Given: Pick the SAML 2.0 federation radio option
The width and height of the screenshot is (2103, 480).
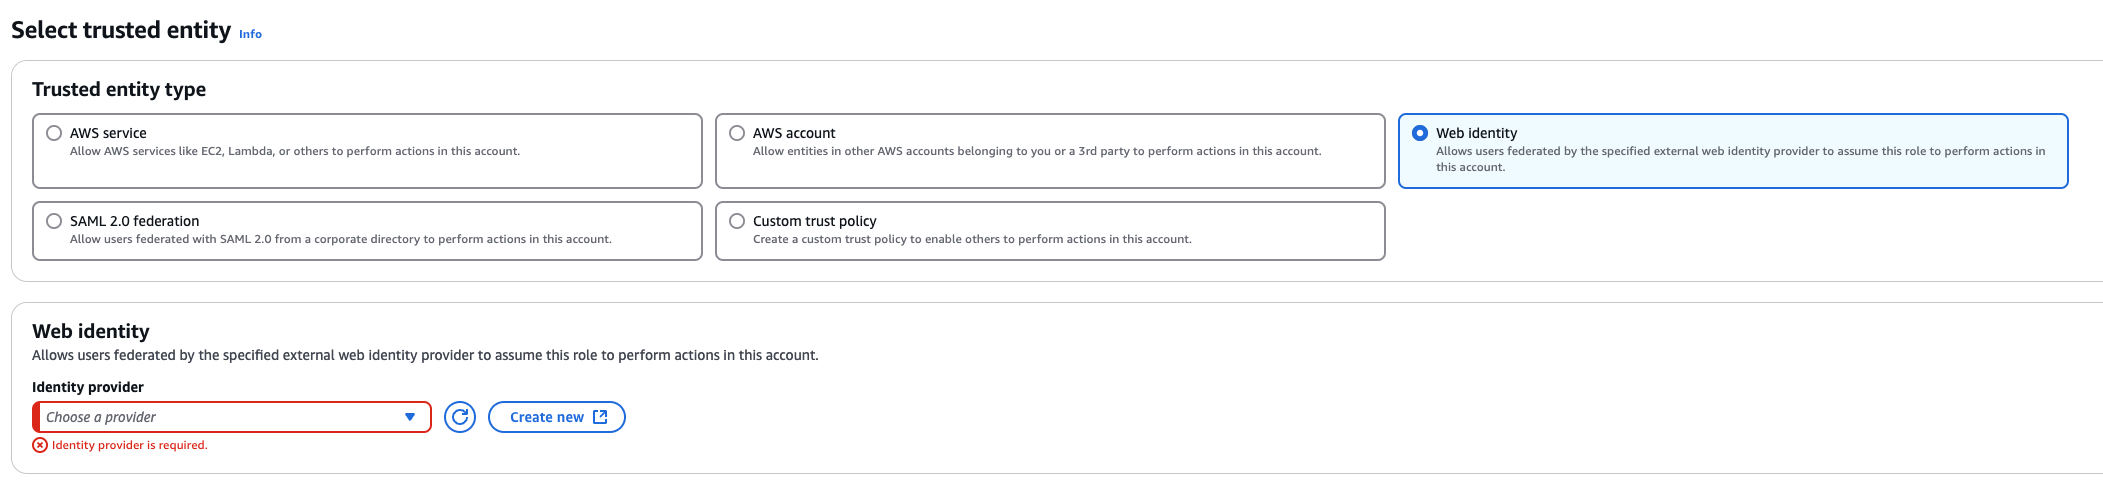Looking at the screenshot, I should tap(54, 221).
